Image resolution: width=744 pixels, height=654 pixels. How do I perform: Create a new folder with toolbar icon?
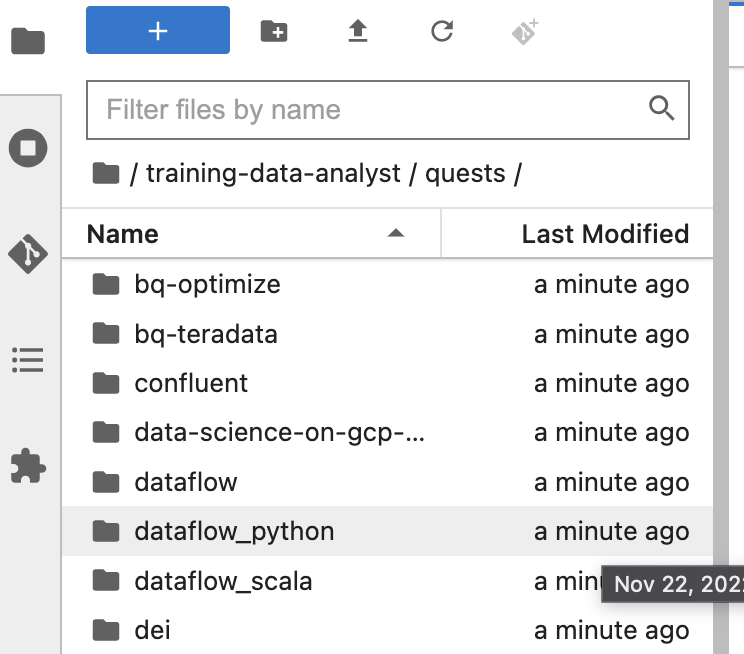(273, 31)
